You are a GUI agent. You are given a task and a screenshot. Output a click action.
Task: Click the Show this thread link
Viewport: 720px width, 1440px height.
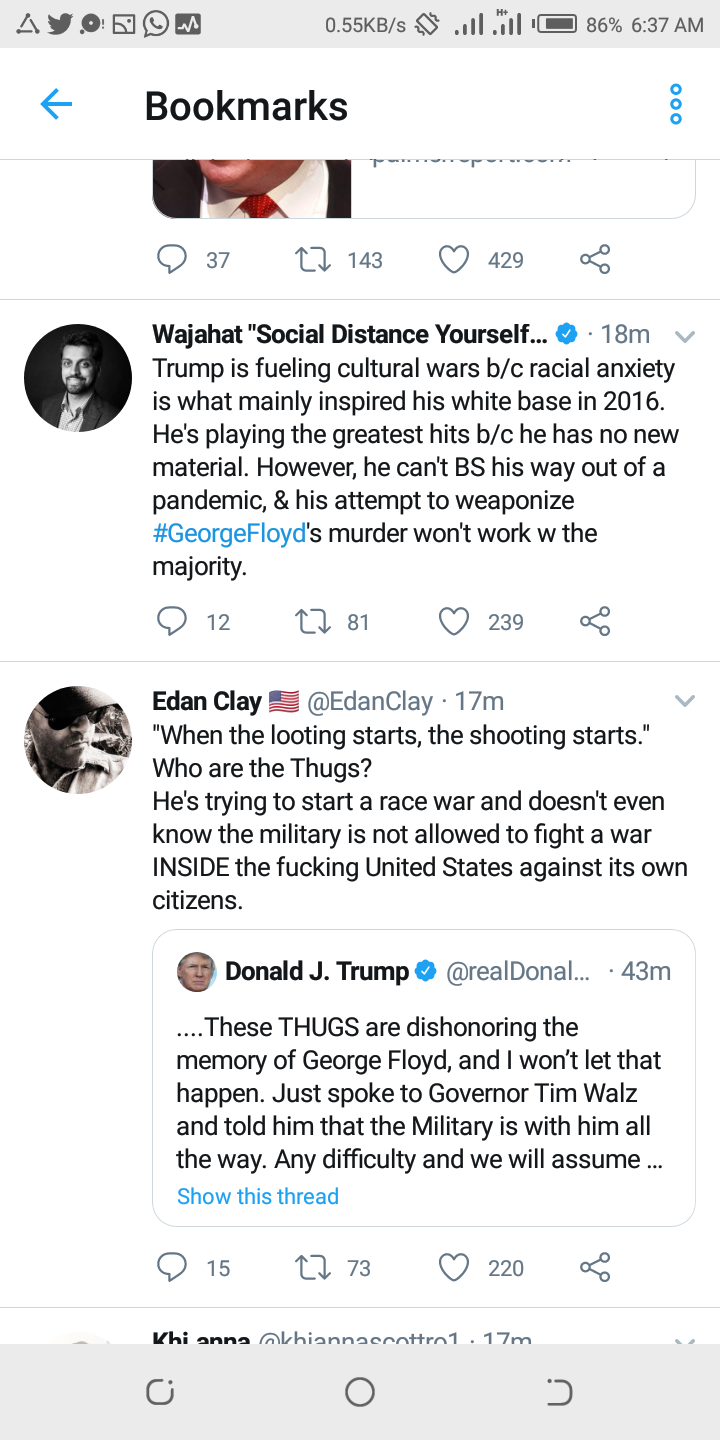258,1196
